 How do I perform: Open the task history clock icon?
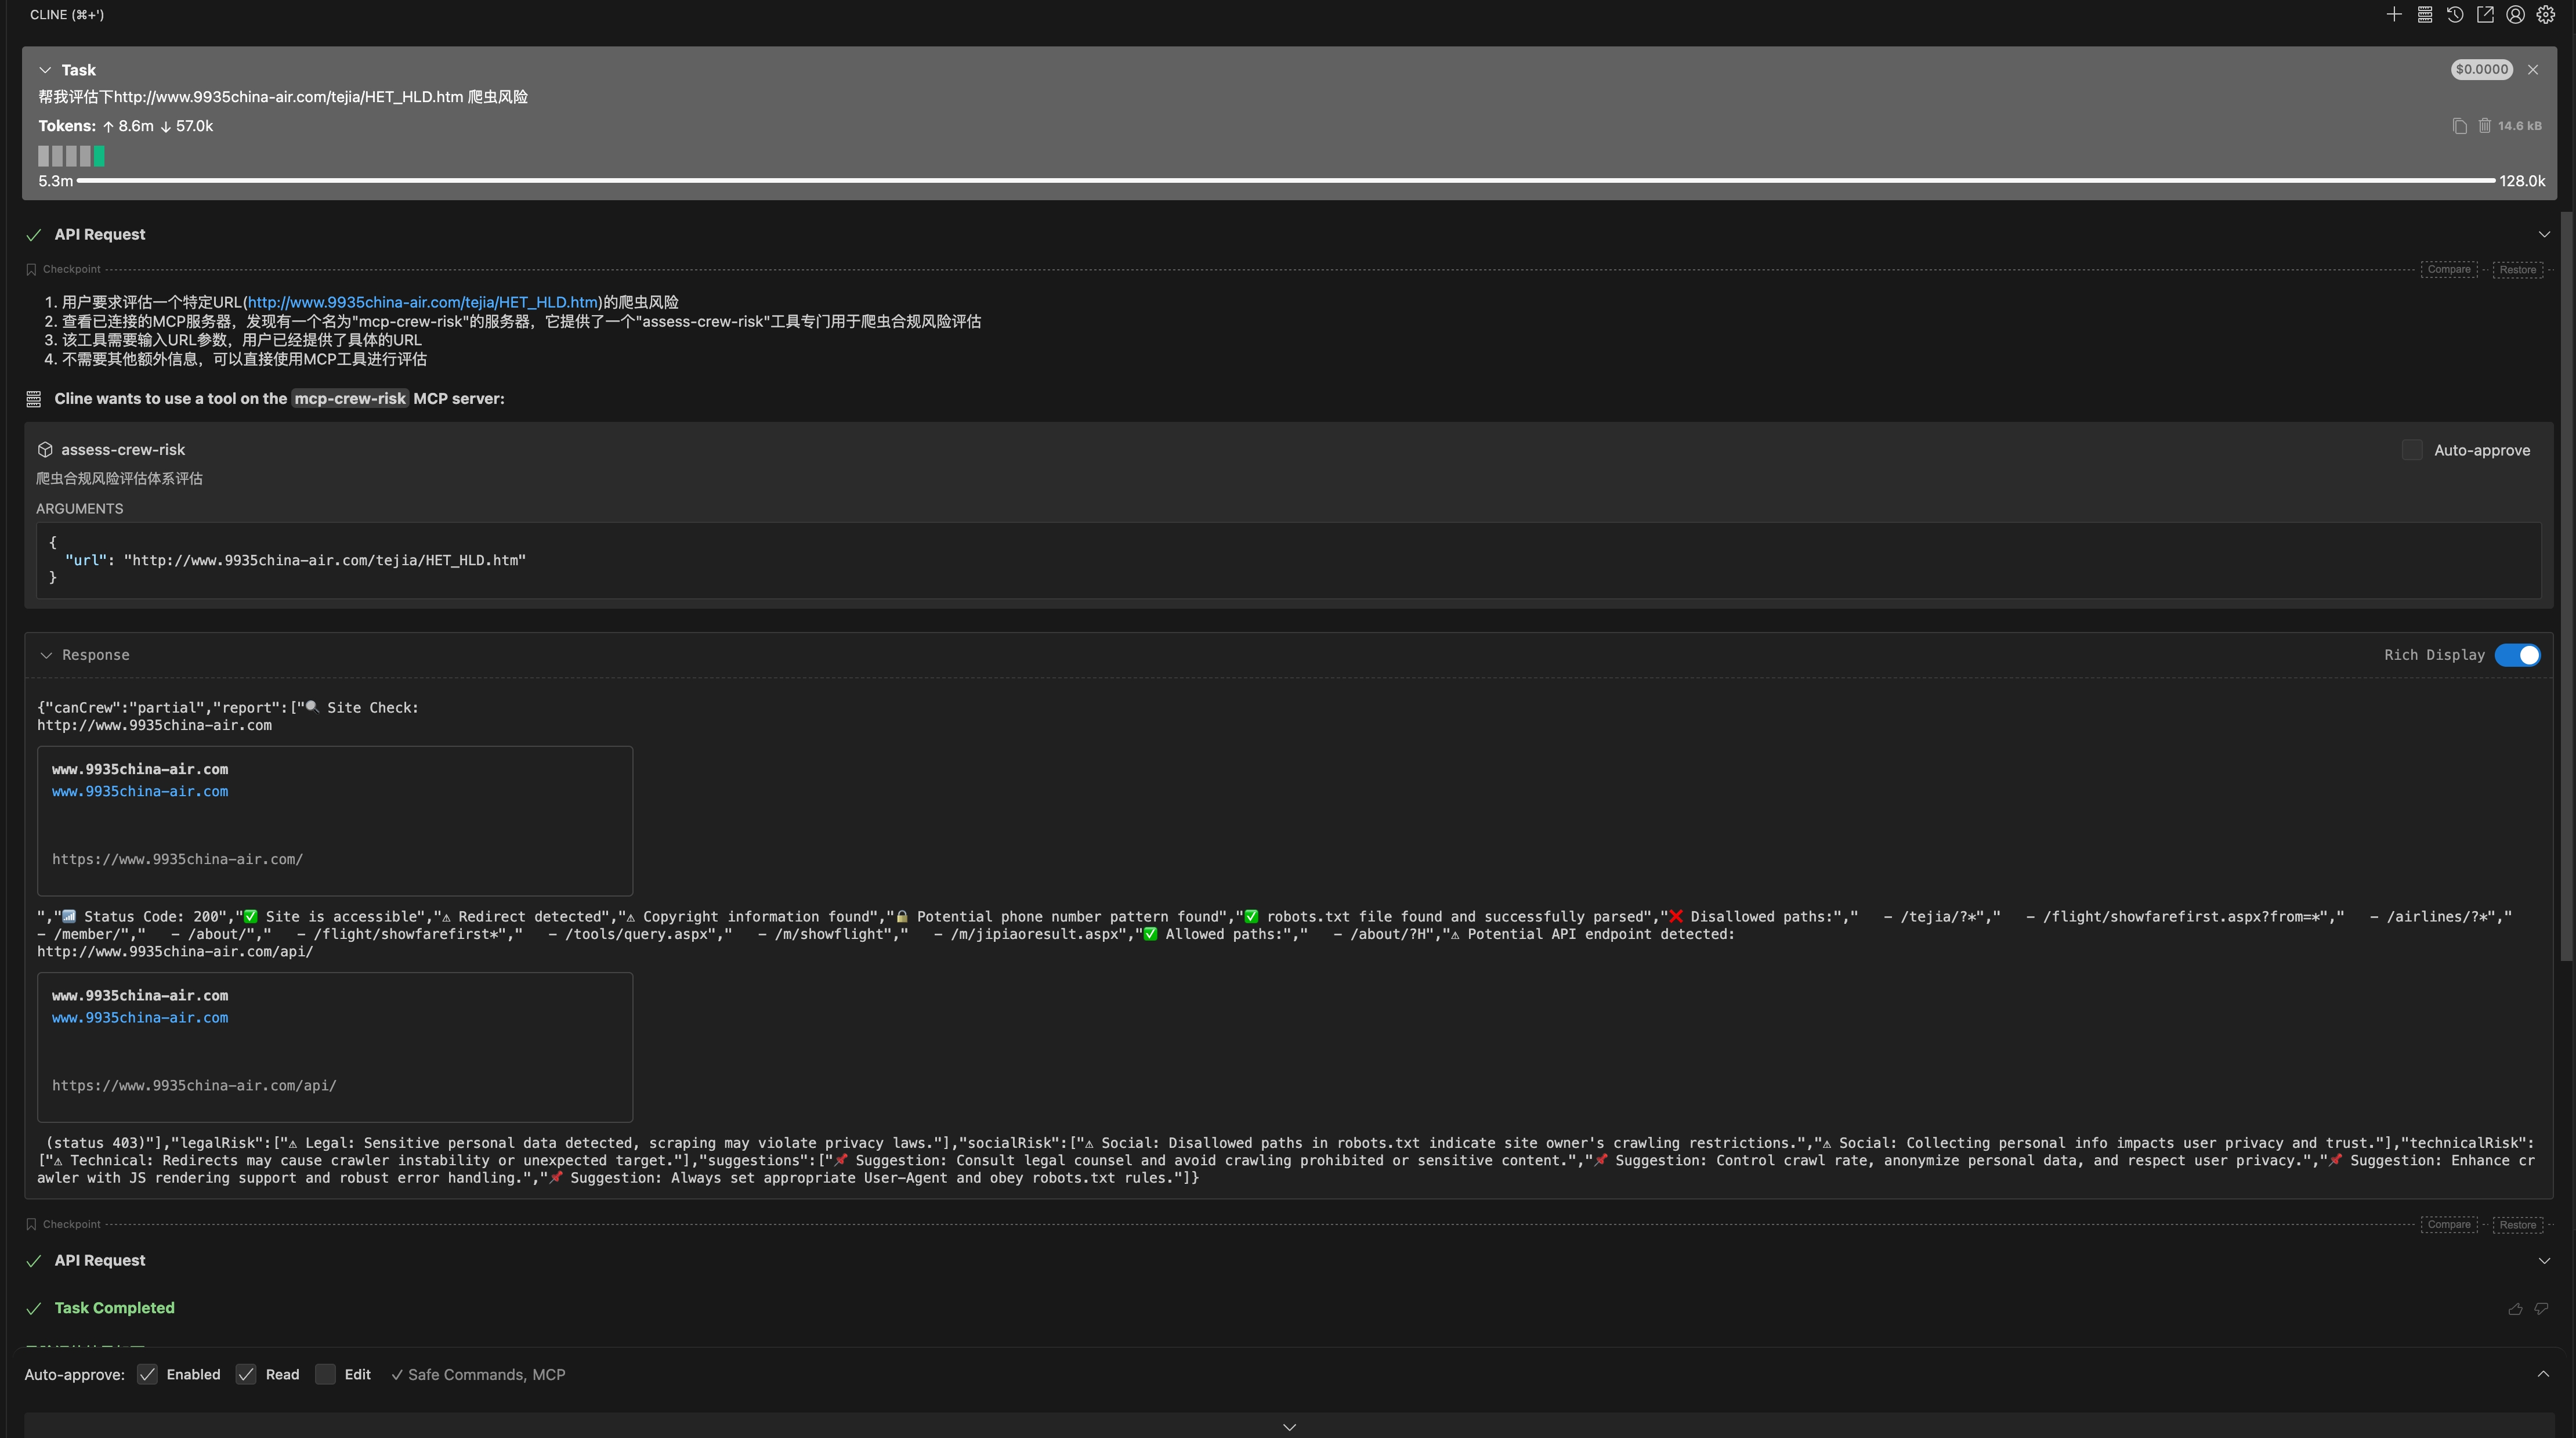coord(2455,14)
